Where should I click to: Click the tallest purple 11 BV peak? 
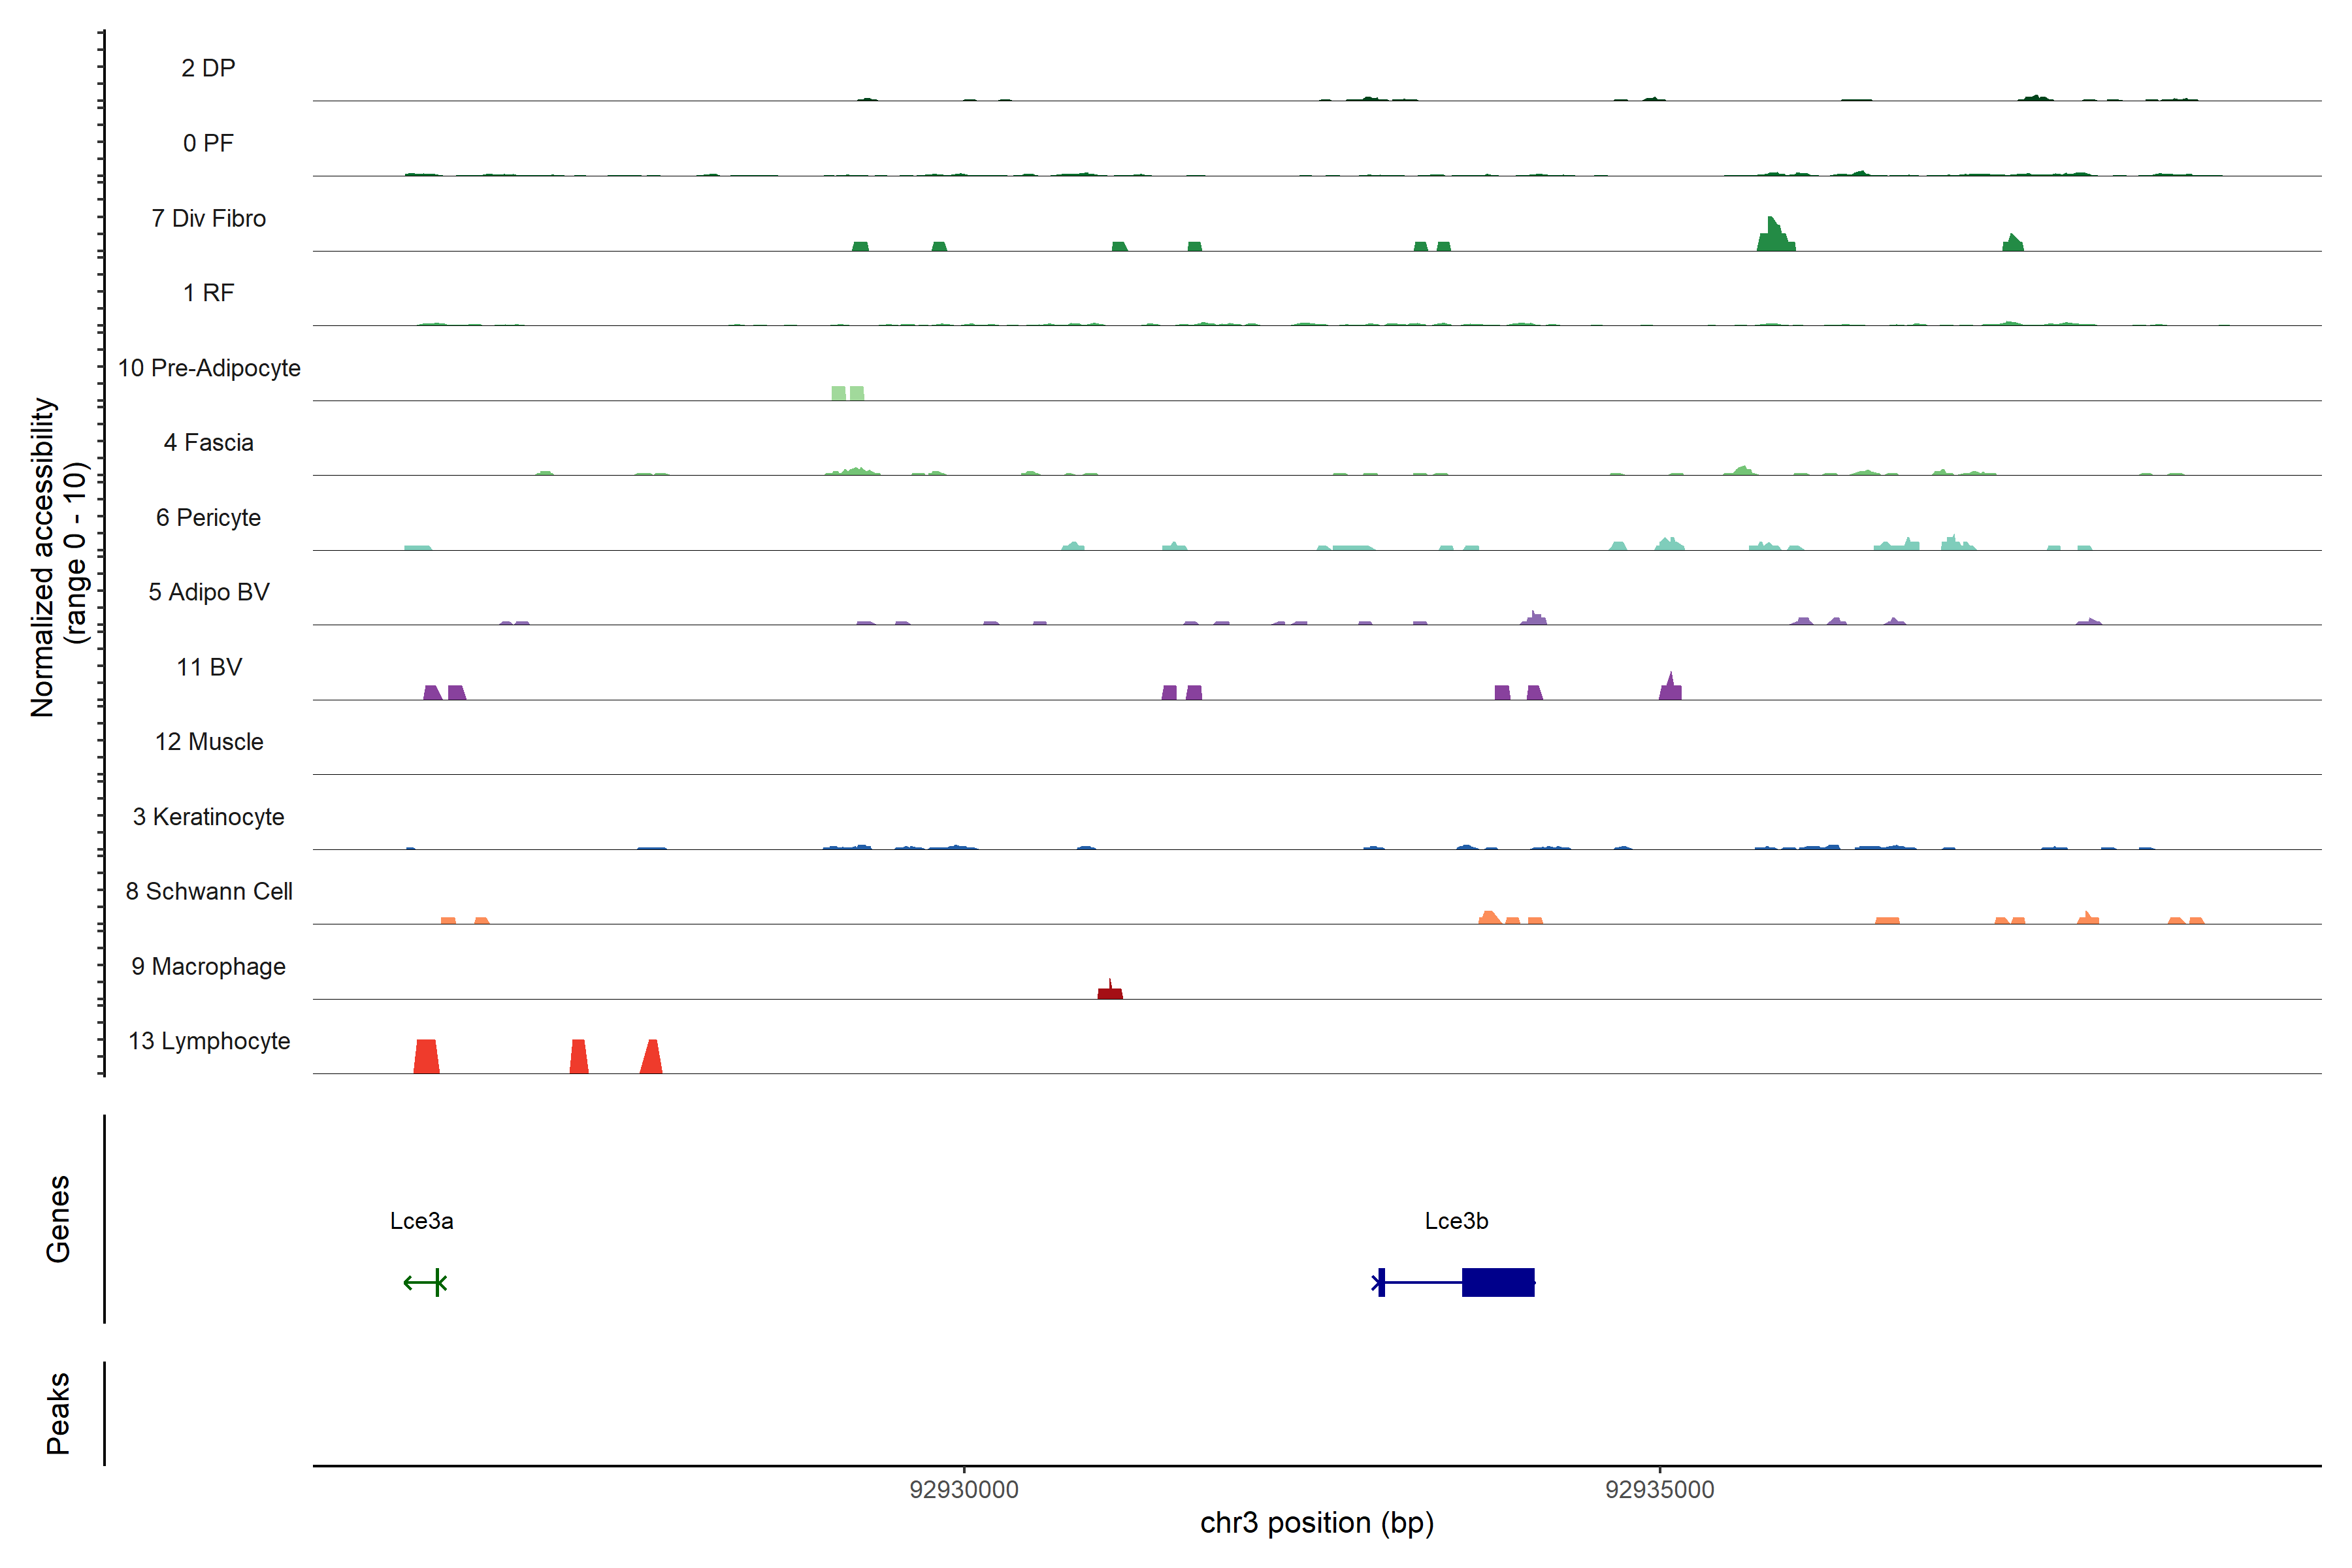pos(1670,688)
